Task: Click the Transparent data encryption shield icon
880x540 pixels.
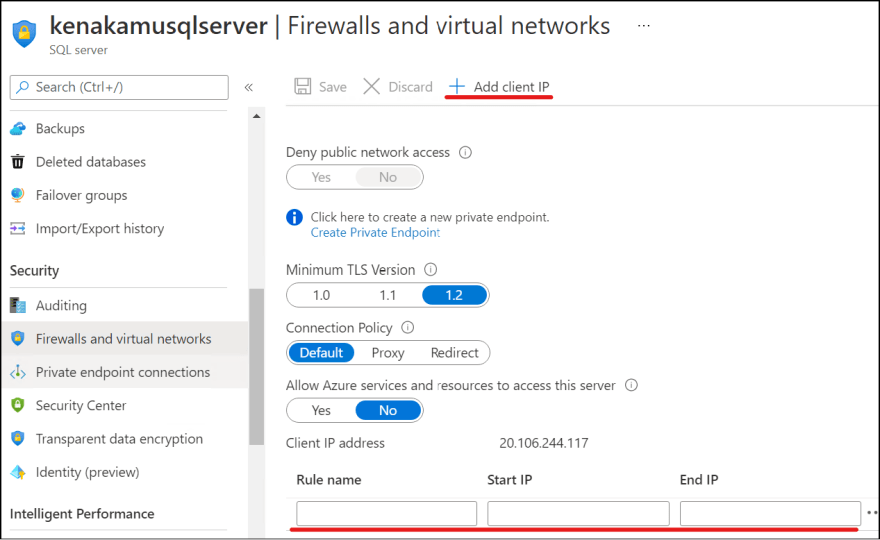Action: click(18, 438)
